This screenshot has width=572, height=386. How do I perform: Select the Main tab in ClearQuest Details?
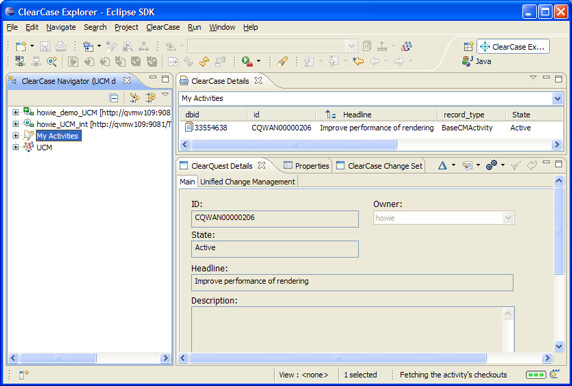[x=187, y=182]
